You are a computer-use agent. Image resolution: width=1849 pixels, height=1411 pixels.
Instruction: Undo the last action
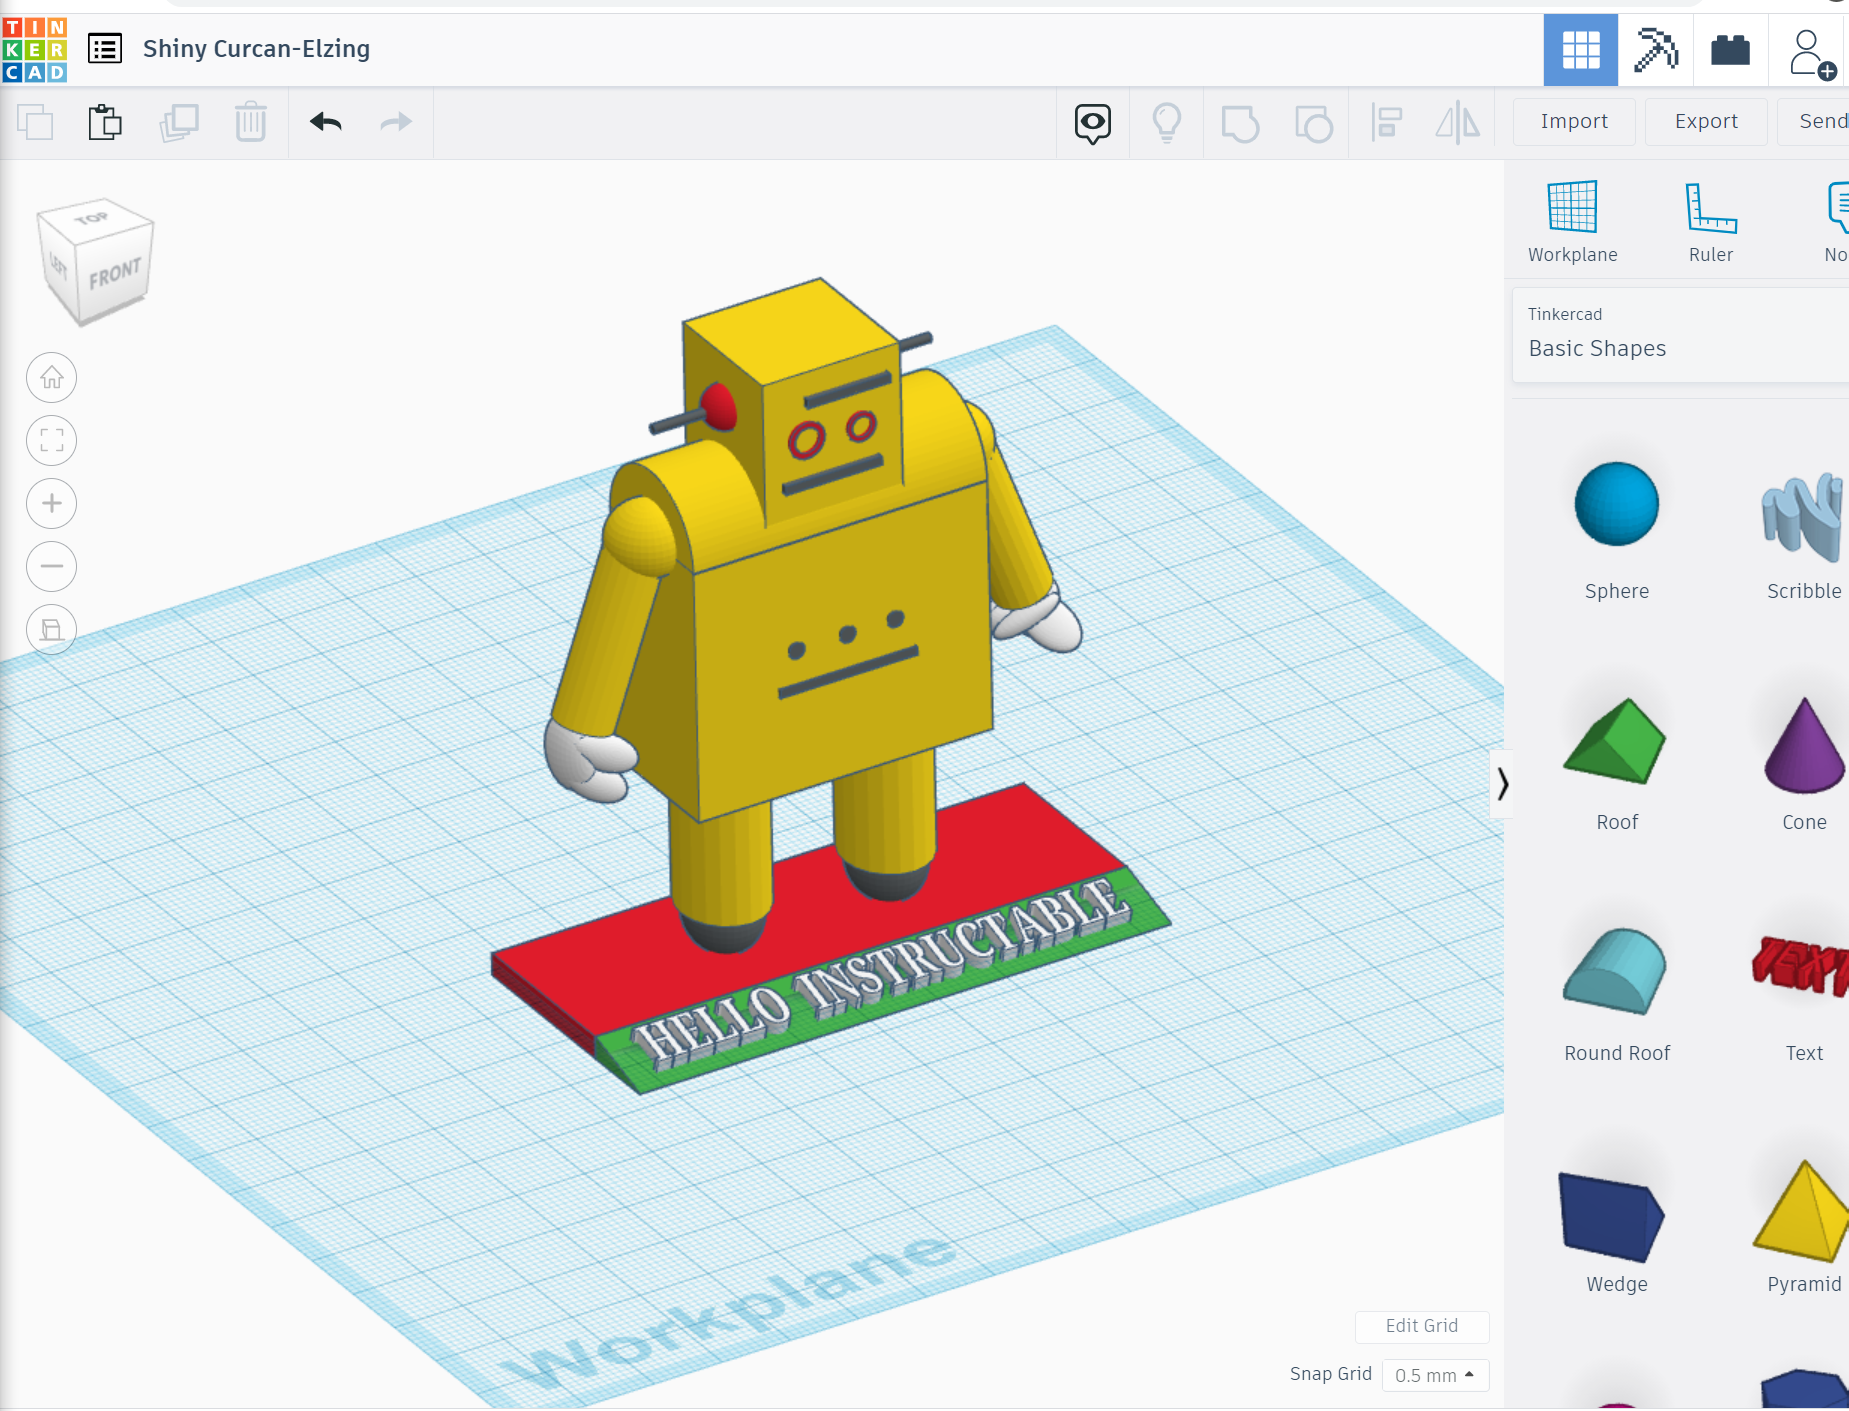(x=326, y=122)
